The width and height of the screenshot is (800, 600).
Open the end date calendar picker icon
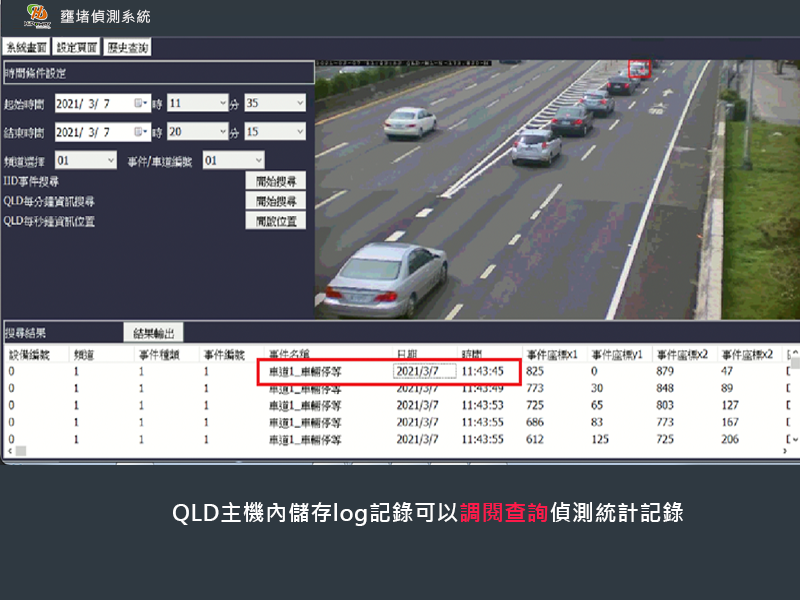point(140,132)
